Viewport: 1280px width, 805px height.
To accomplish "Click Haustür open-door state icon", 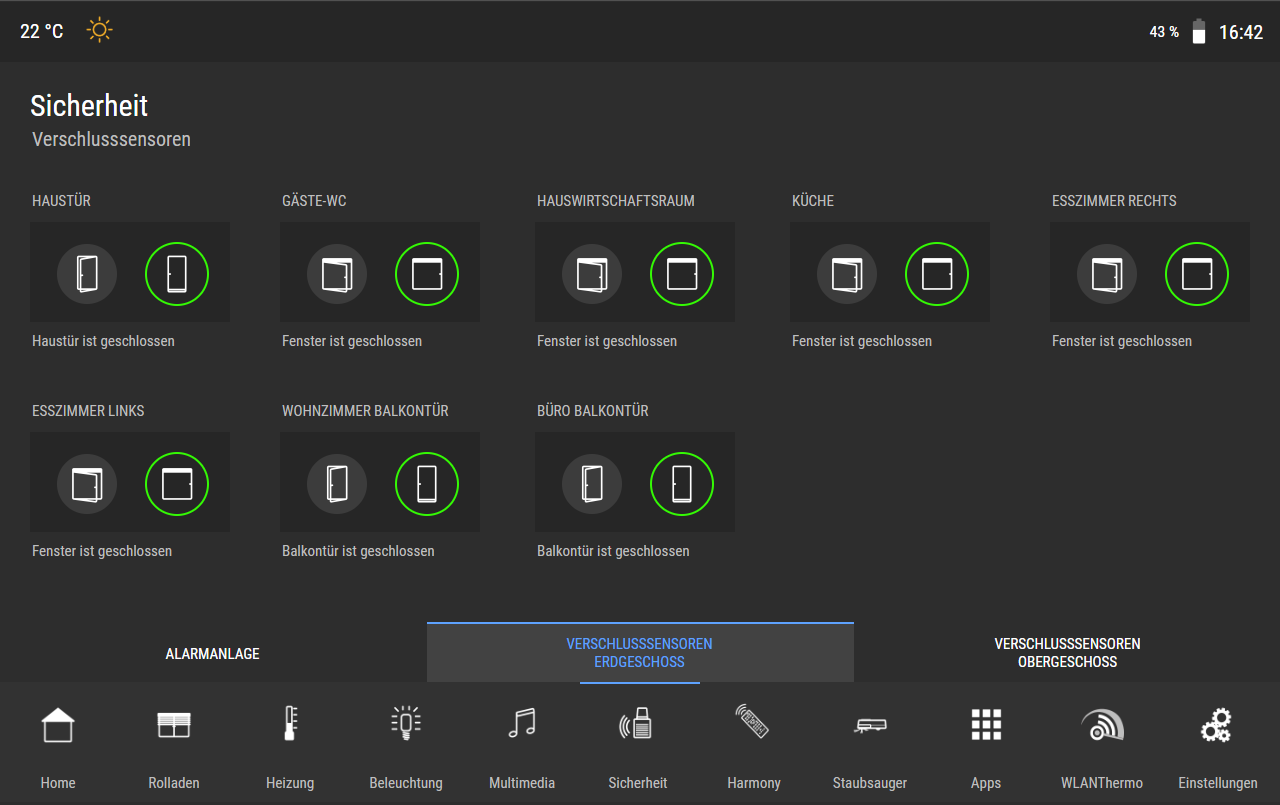I will [x=87, y=274].
